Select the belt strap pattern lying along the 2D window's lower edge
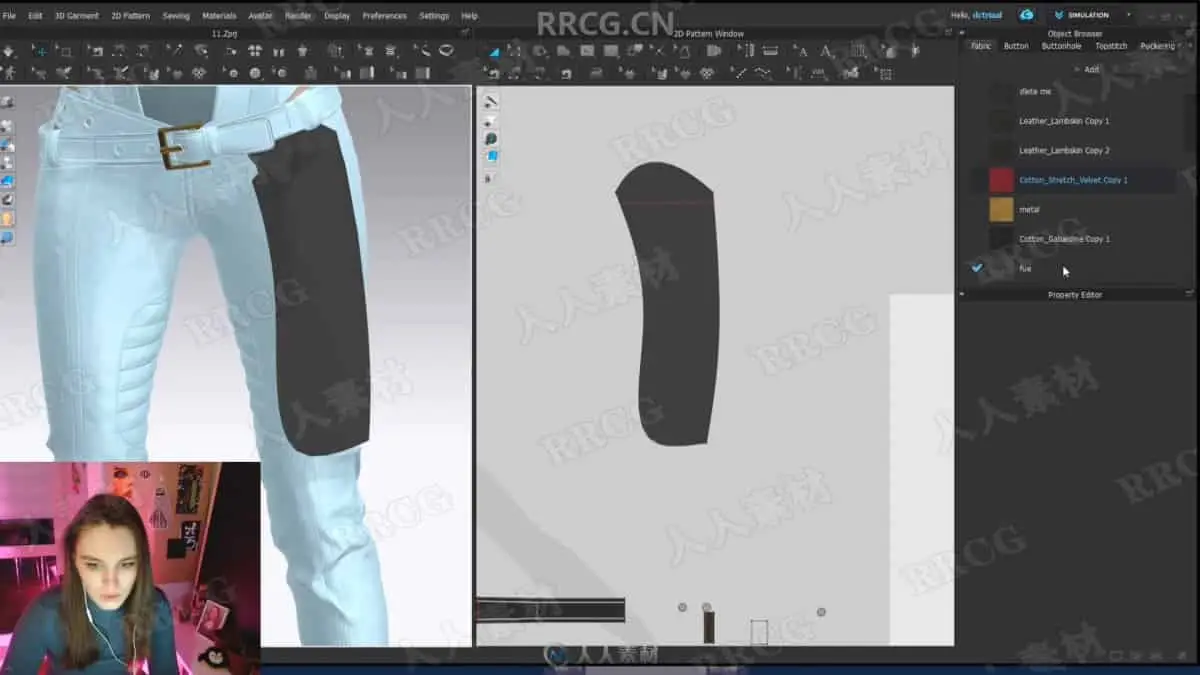The height and width of the screenshot is (675, 1200). click(551, 610)
